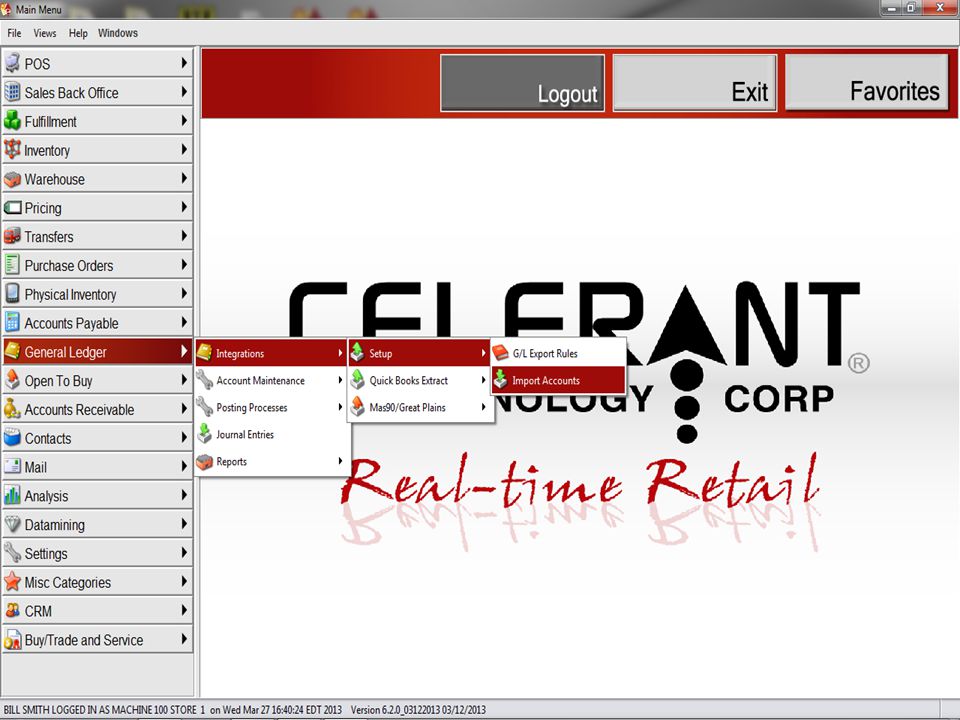The width and height of the screenshot is (960, 720).
Task: Click the Settings wrench icon
Action: pos(12,553)
